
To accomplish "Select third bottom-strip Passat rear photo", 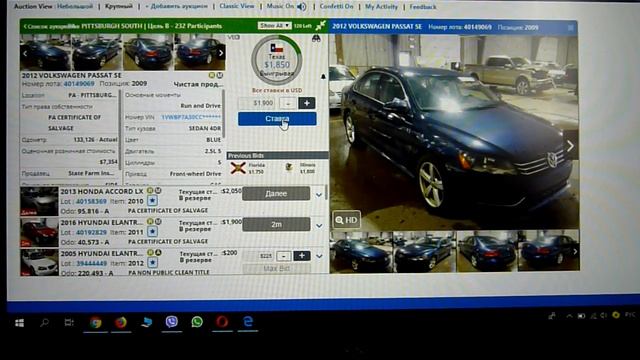I will 486,251.
